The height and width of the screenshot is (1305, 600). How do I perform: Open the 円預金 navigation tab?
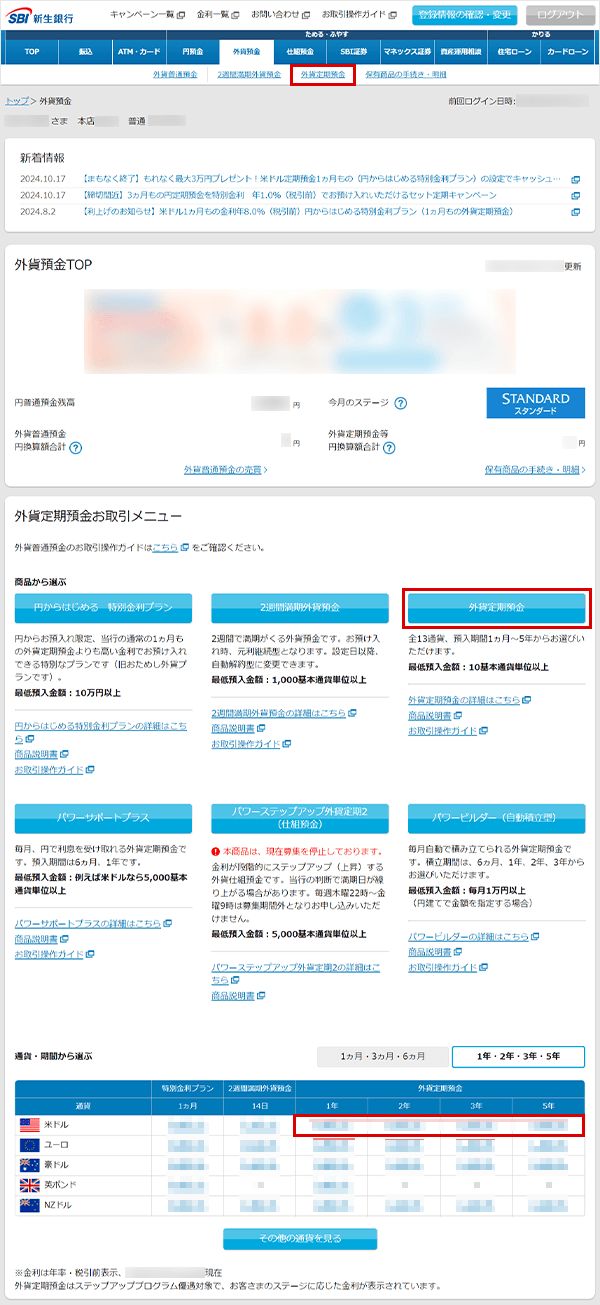click(x=193, y=50)
